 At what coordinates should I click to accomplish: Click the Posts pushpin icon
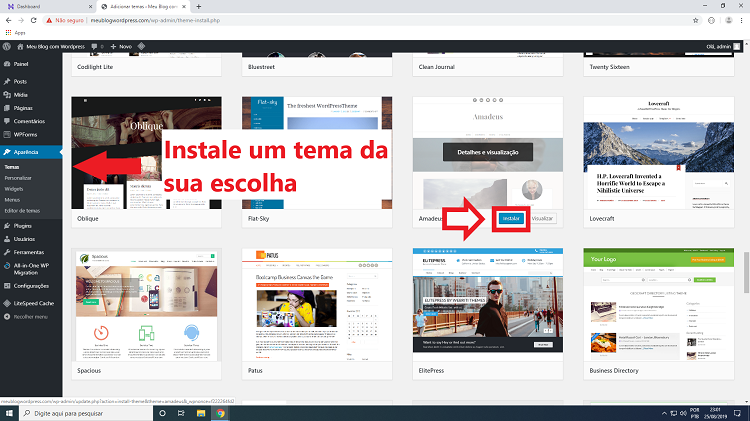[7, 81]
